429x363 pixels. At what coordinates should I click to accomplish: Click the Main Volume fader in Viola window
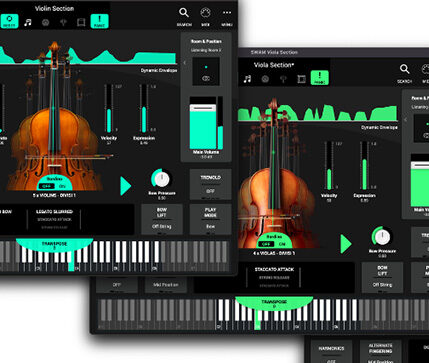click(420, 180)
